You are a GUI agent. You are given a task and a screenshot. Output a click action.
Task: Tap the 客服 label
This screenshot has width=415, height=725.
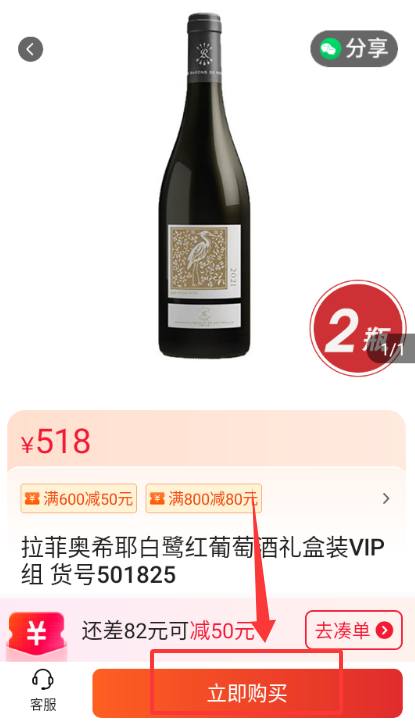click(x=43, y=705)
